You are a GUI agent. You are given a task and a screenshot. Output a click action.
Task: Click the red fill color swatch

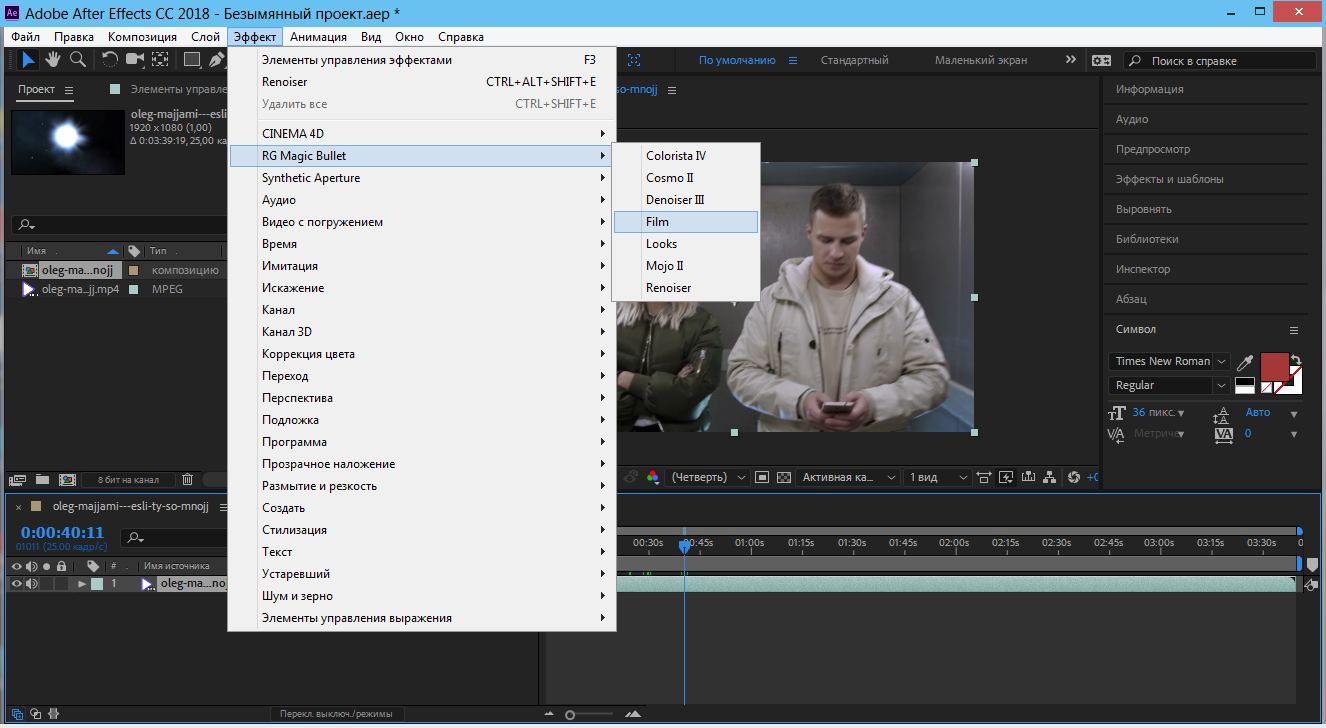coord(1274,367)
